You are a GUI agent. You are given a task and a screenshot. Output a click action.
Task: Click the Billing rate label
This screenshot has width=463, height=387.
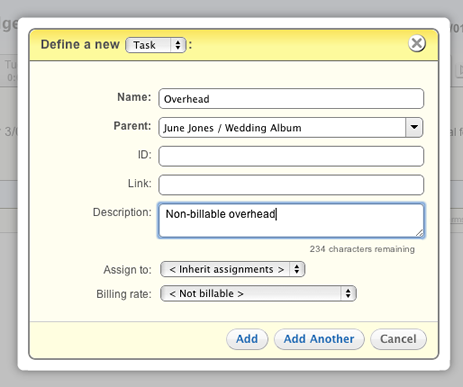[124, 294]
